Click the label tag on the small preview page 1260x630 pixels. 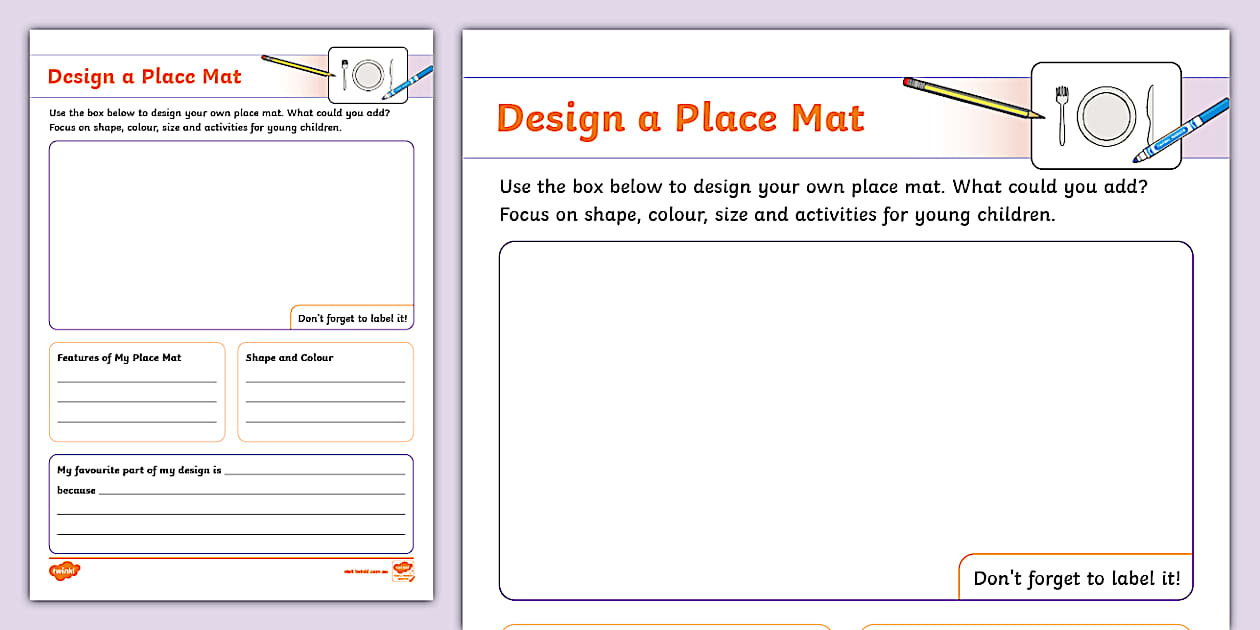(353, 317)
